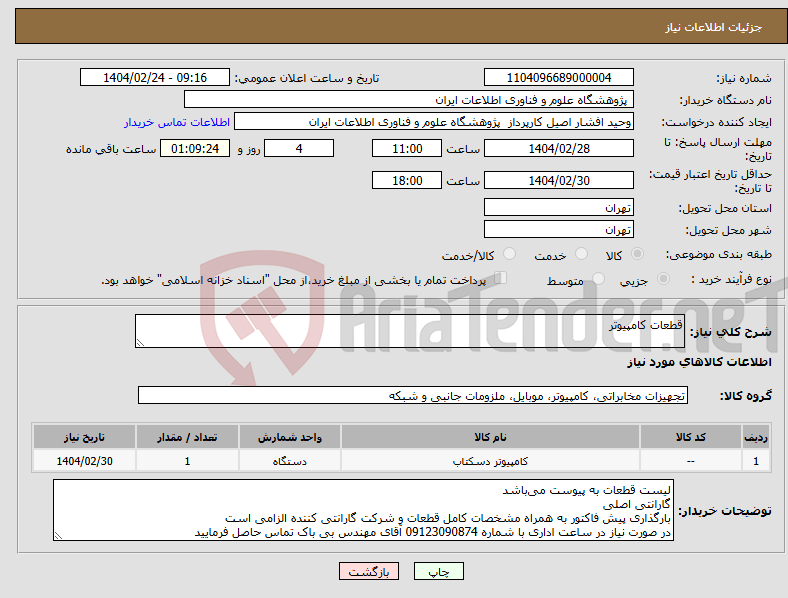Click the چاپ (print) button
Image resolution: width=788 pixels, height=598 pixels.
pos(438,571)
